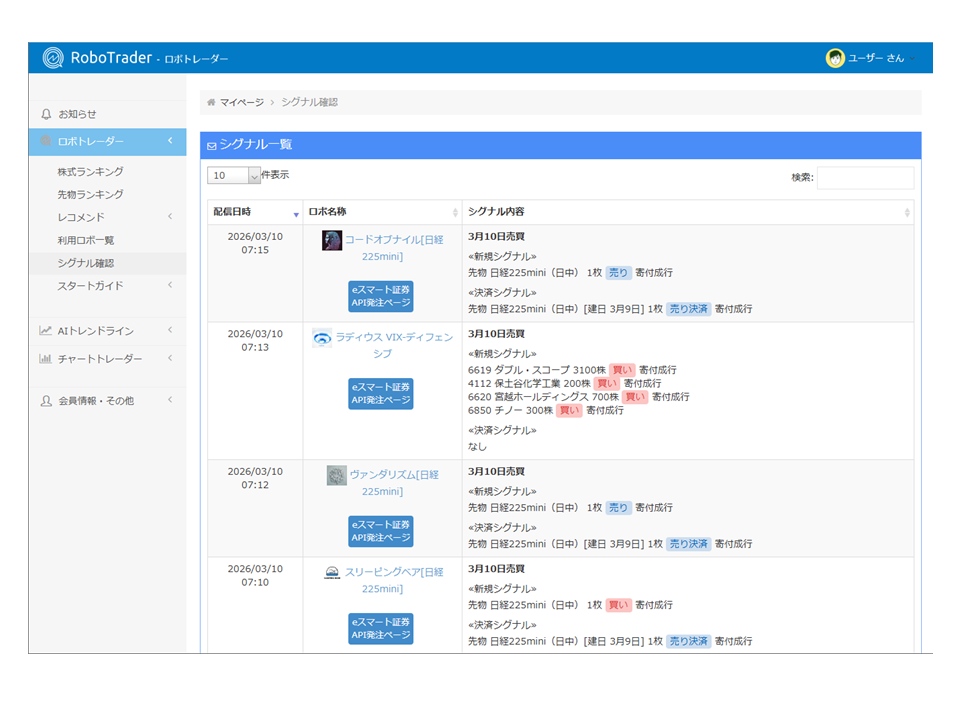Open 株式ランキング in sidebar
Viewport: 960px width, 720px height.
(91, 172)
